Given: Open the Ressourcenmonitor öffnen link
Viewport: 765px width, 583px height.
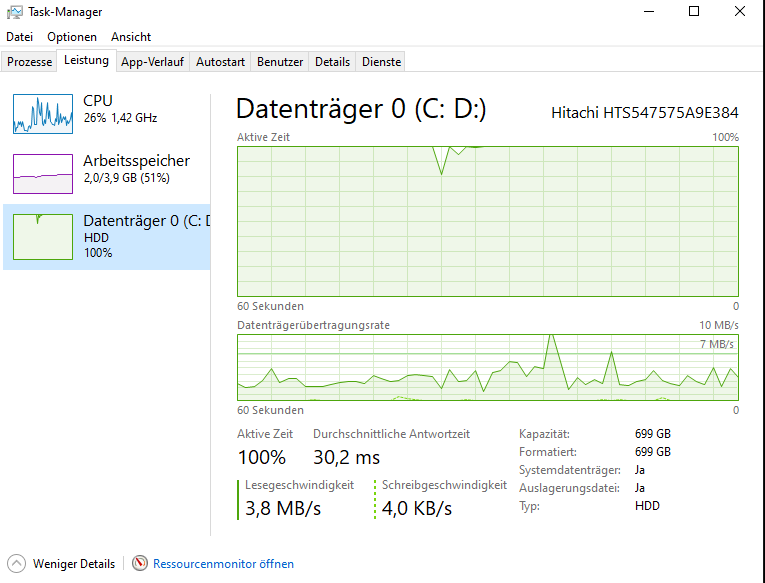Looking at the screenshot, I should pos(223,563).
